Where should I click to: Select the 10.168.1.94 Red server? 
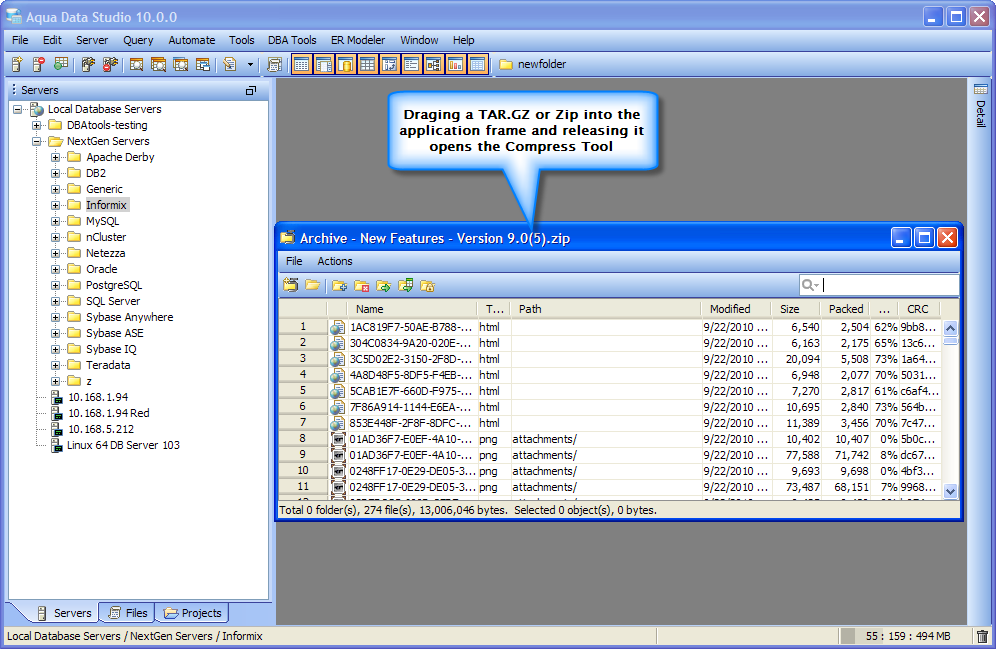(x=109, y=413)
